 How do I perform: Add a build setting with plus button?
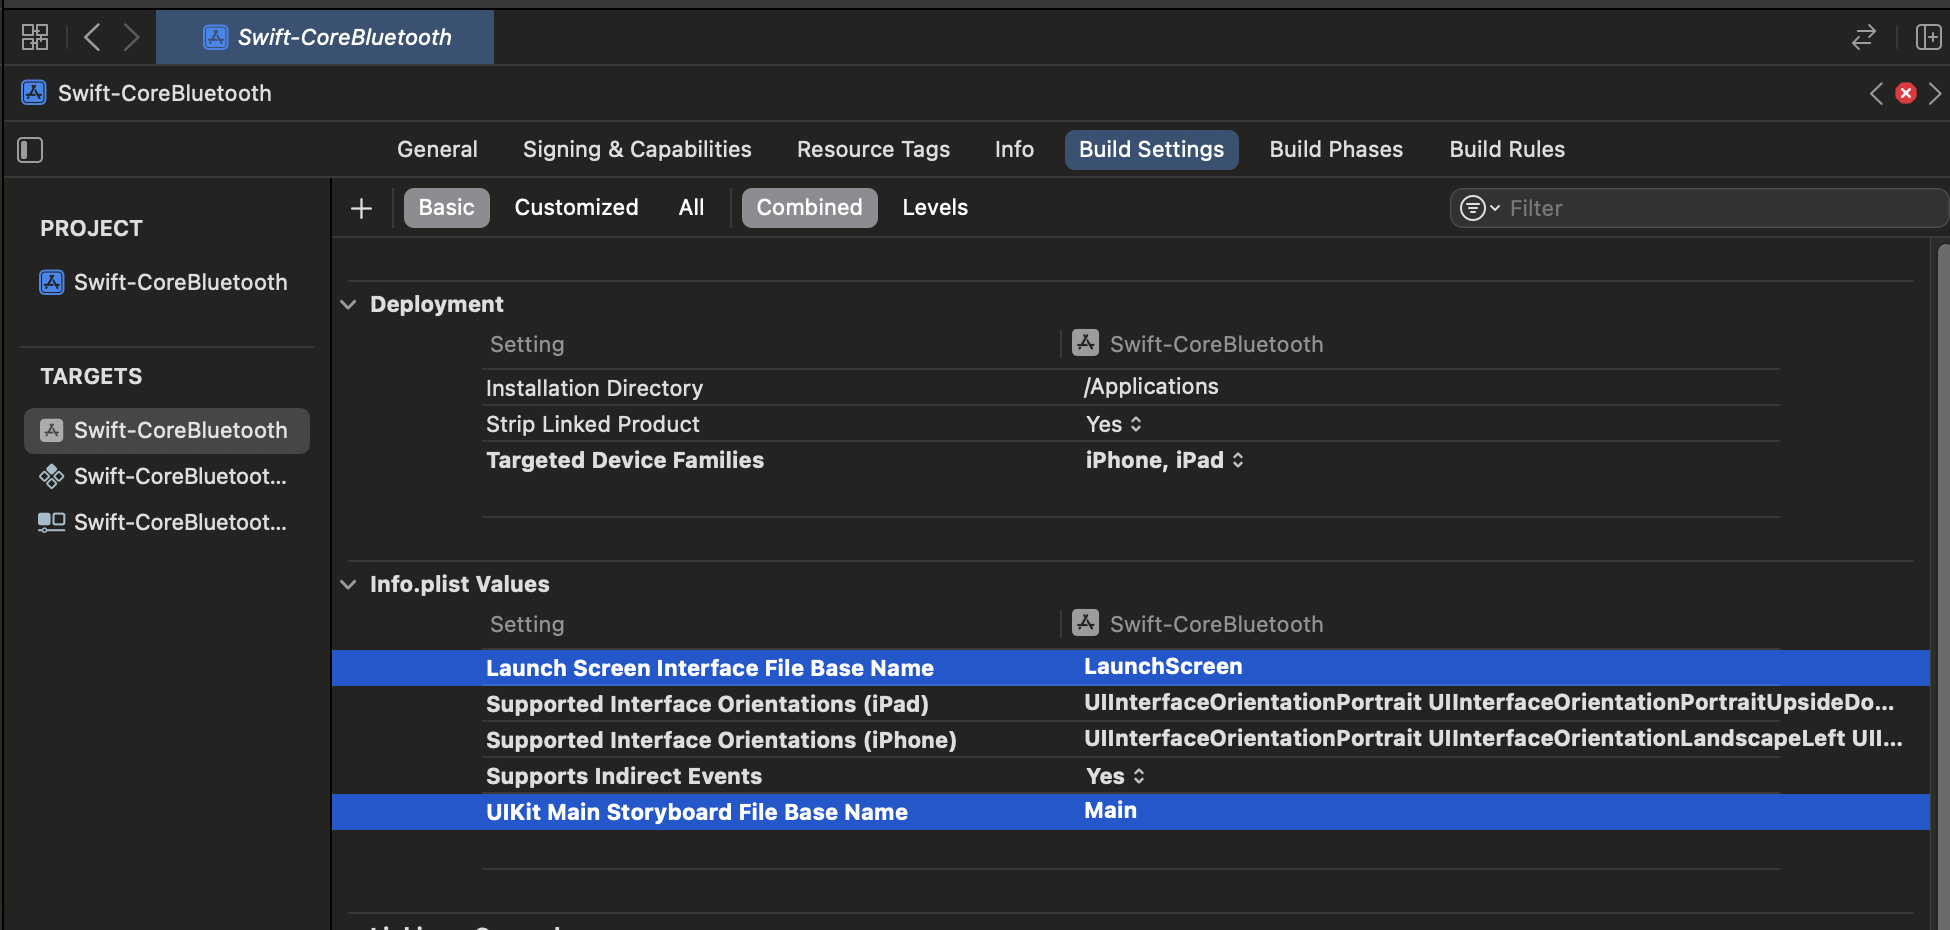point(362,208)
